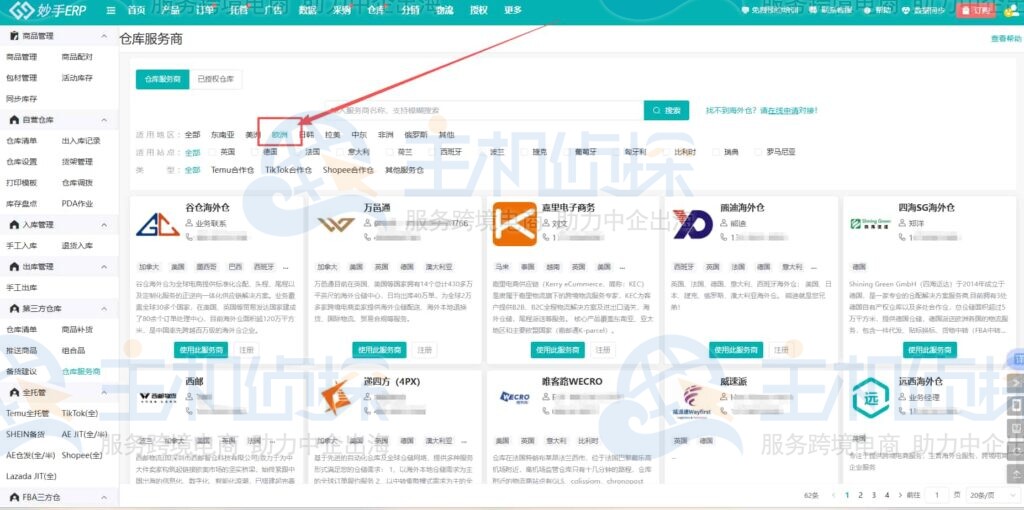Check the 法国 site checkbox
The image size is (1024, 510).
point(296,152)
